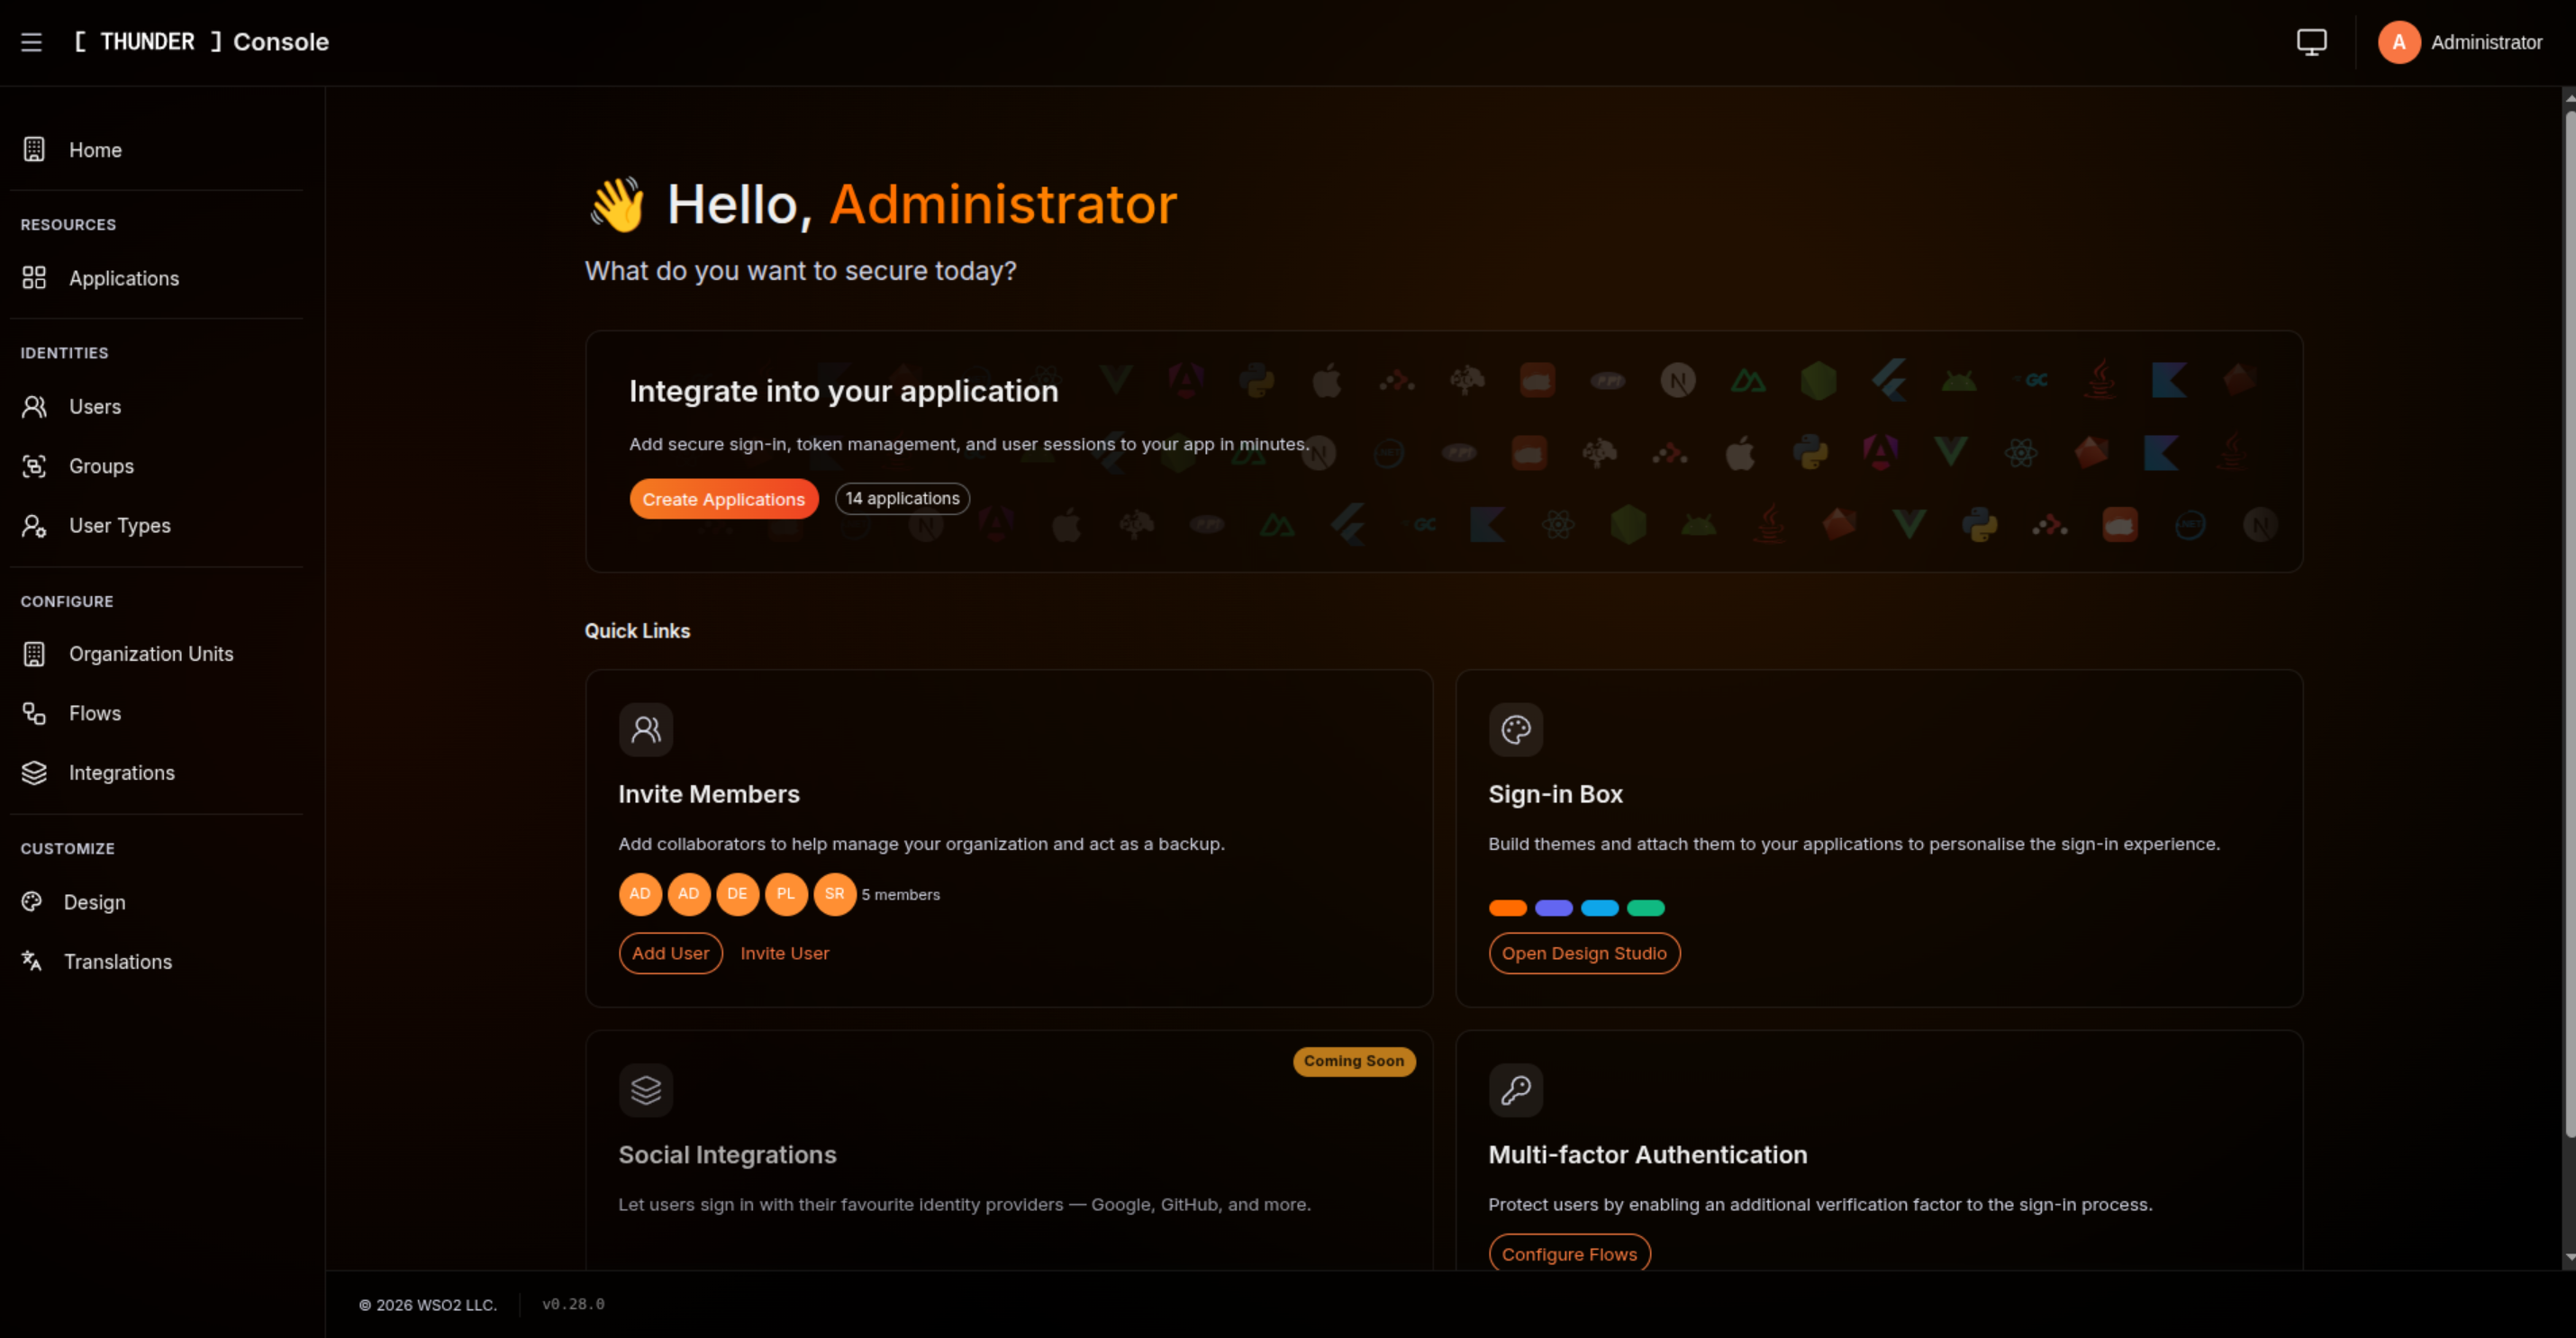This screenshot has height=1338, width=2576.
Task: Click the Social Integrations layers icon
Action: [x=646, y=1090]
